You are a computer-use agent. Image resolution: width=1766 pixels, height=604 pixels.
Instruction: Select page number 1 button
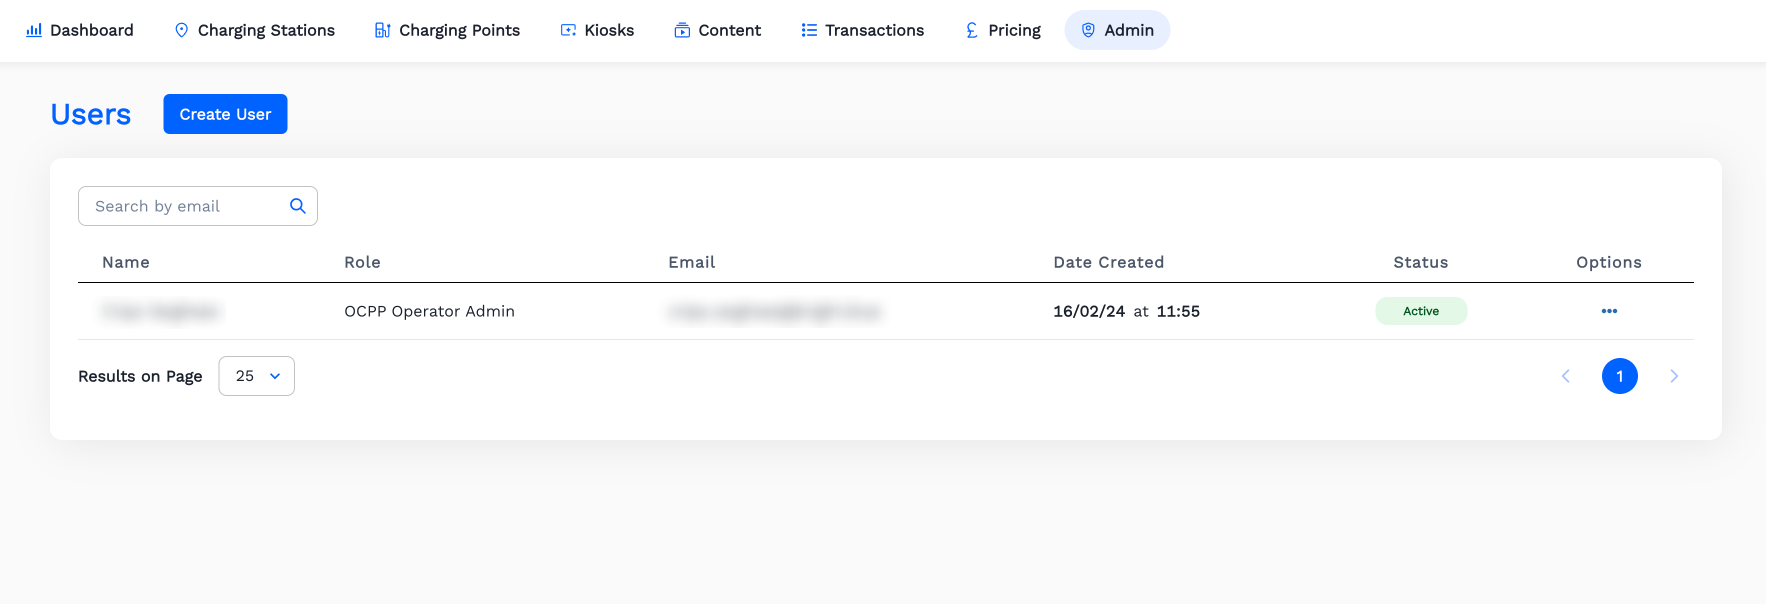coord(1620,376)
